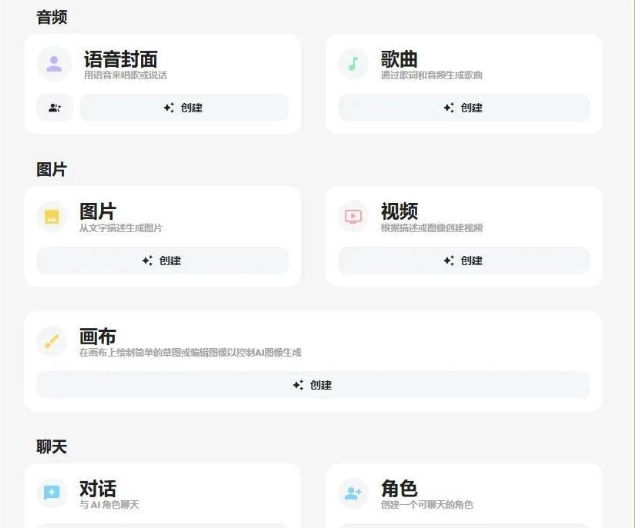Viewport: 635px width, 528px height.
Task: Click the 语音封面 purple person icon
Action: tap(54, 65)
